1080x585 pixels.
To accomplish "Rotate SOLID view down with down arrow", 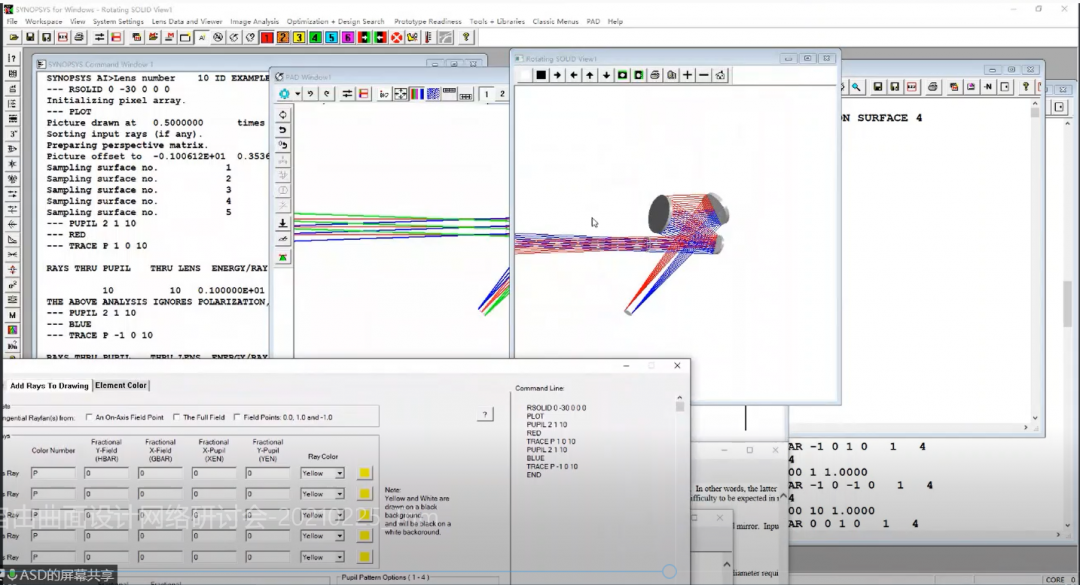I will [606, 75].
